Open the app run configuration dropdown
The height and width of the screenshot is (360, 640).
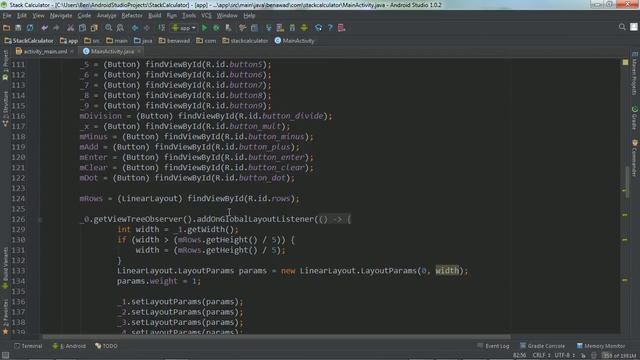(184, 28)
